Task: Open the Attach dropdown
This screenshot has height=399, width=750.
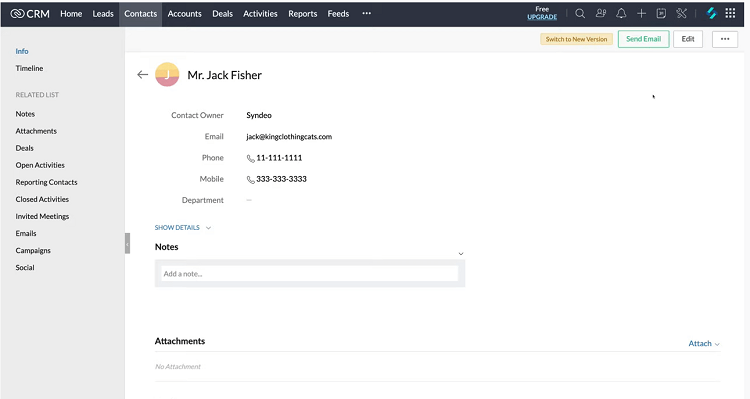Action: (704, 344)
